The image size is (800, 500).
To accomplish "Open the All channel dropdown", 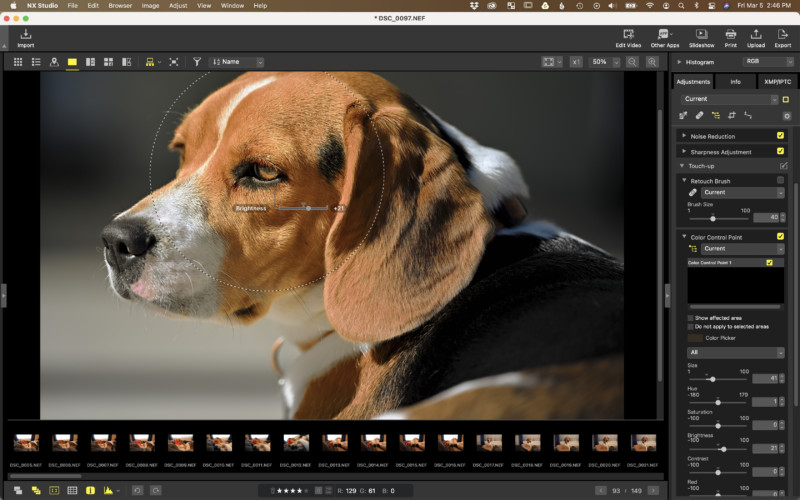I will coord(736,353).
